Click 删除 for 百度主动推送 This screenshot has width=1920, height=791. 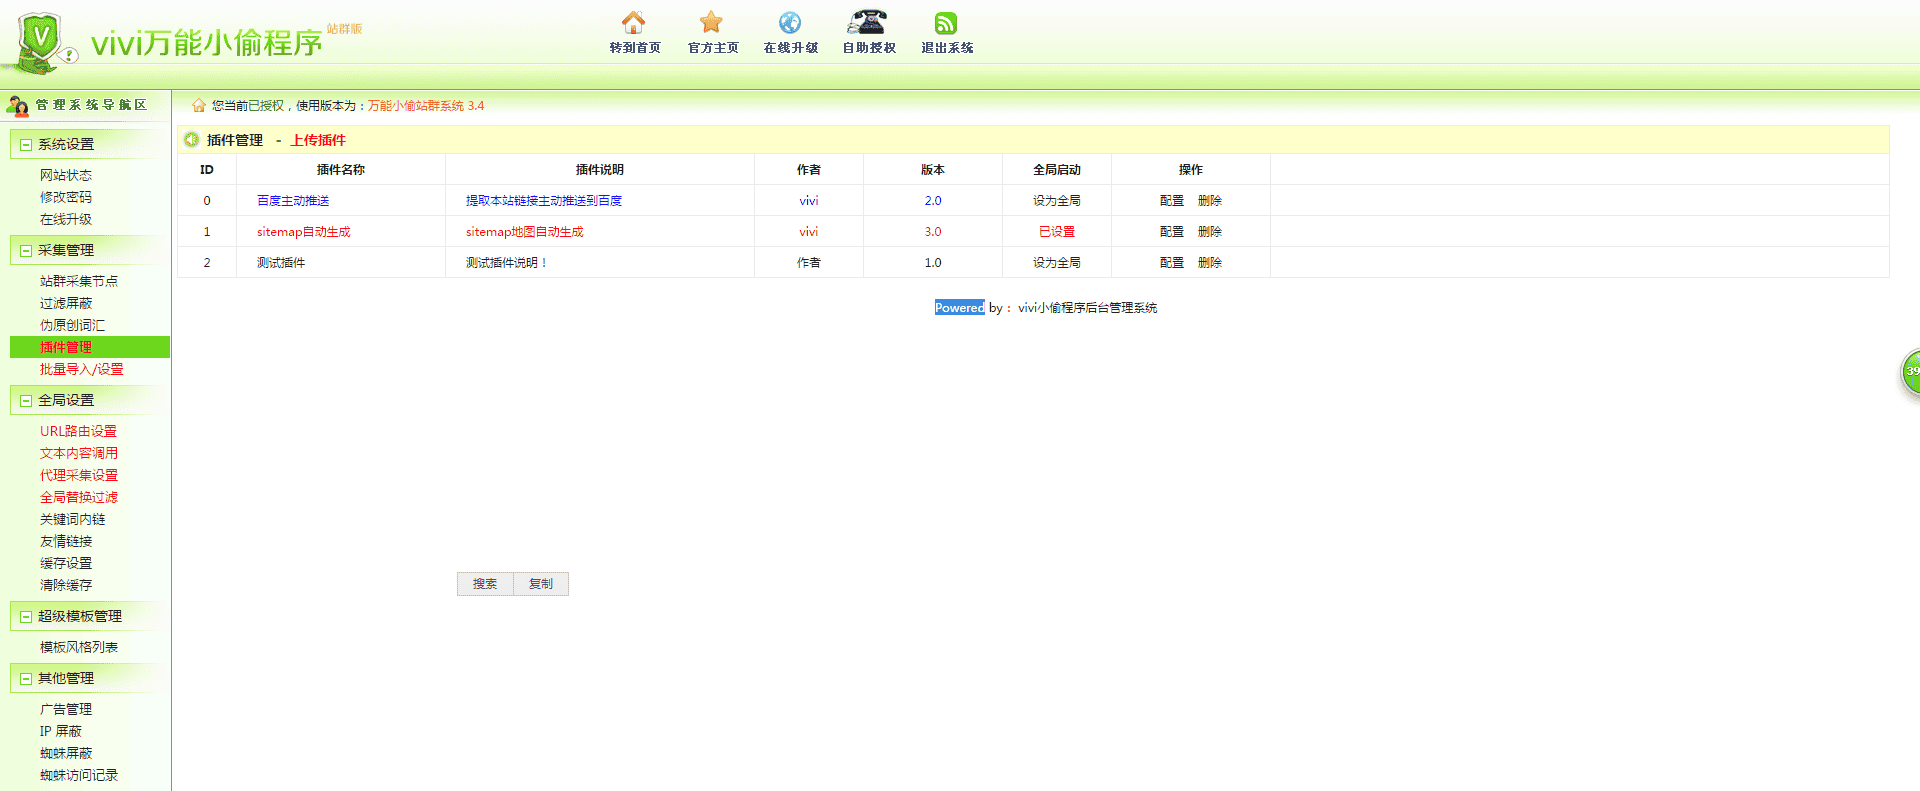pos(1210,201)
